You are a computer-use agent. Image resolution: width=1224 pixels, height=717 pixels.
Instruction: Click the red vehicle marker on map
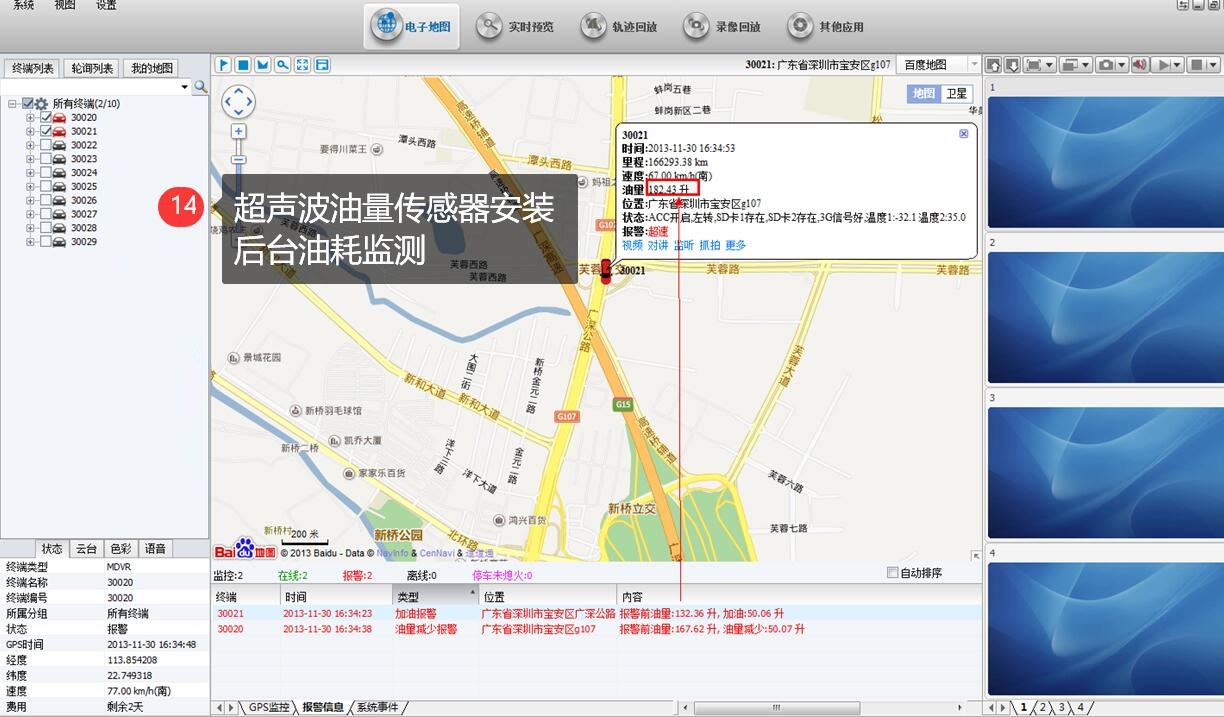605,270
